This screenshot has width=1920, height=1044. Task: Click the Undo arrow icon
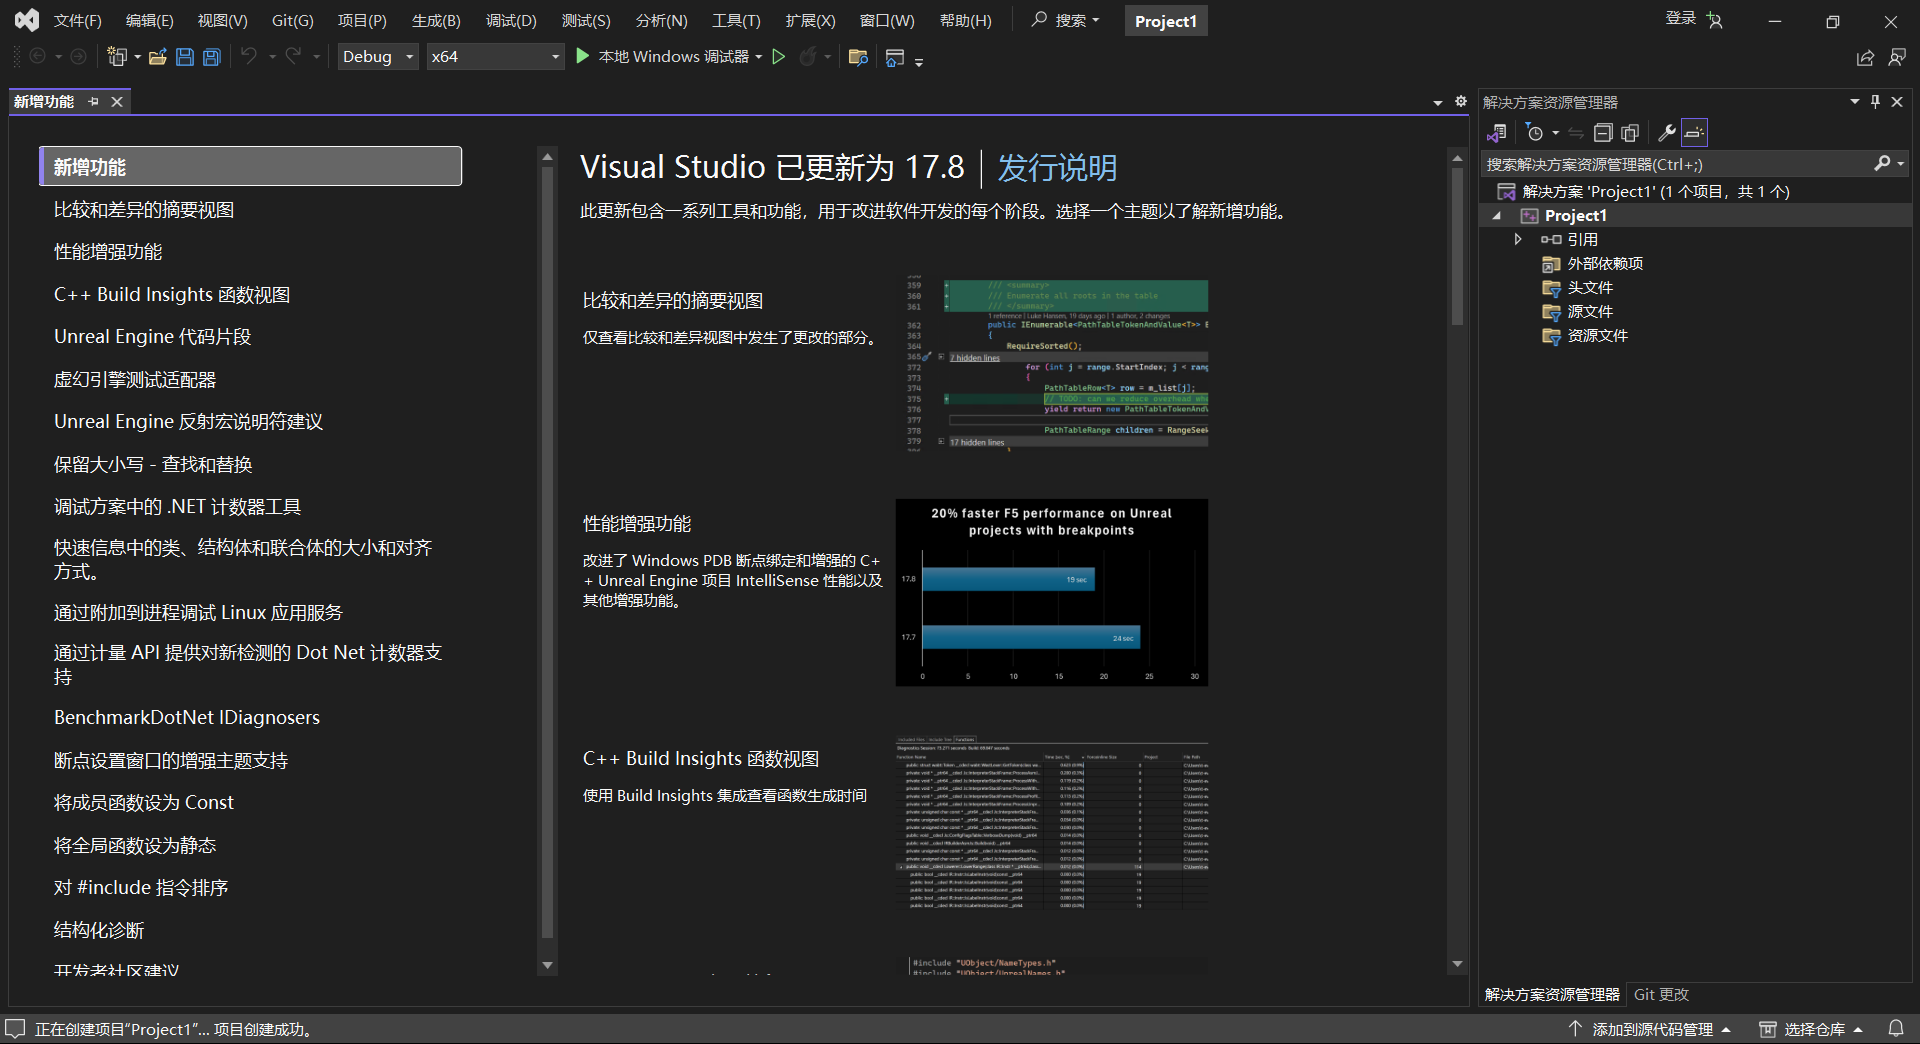coord(249,56)
